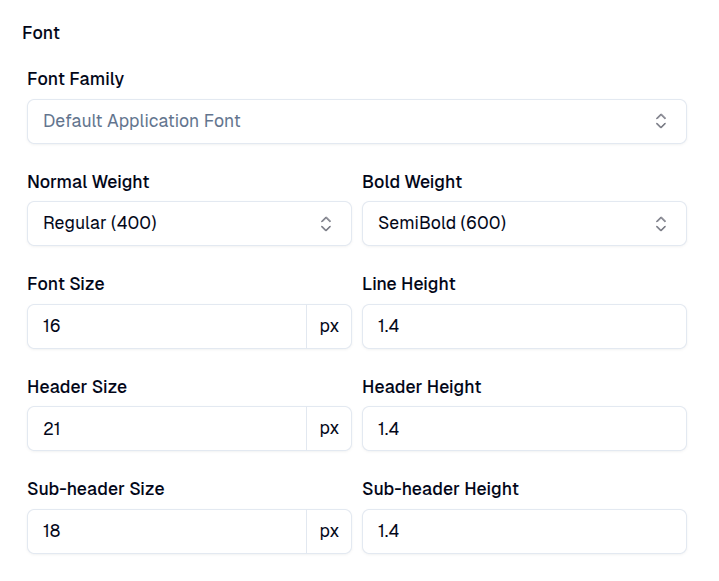Click the Sub-header Size input showing 18

[166, 531]
